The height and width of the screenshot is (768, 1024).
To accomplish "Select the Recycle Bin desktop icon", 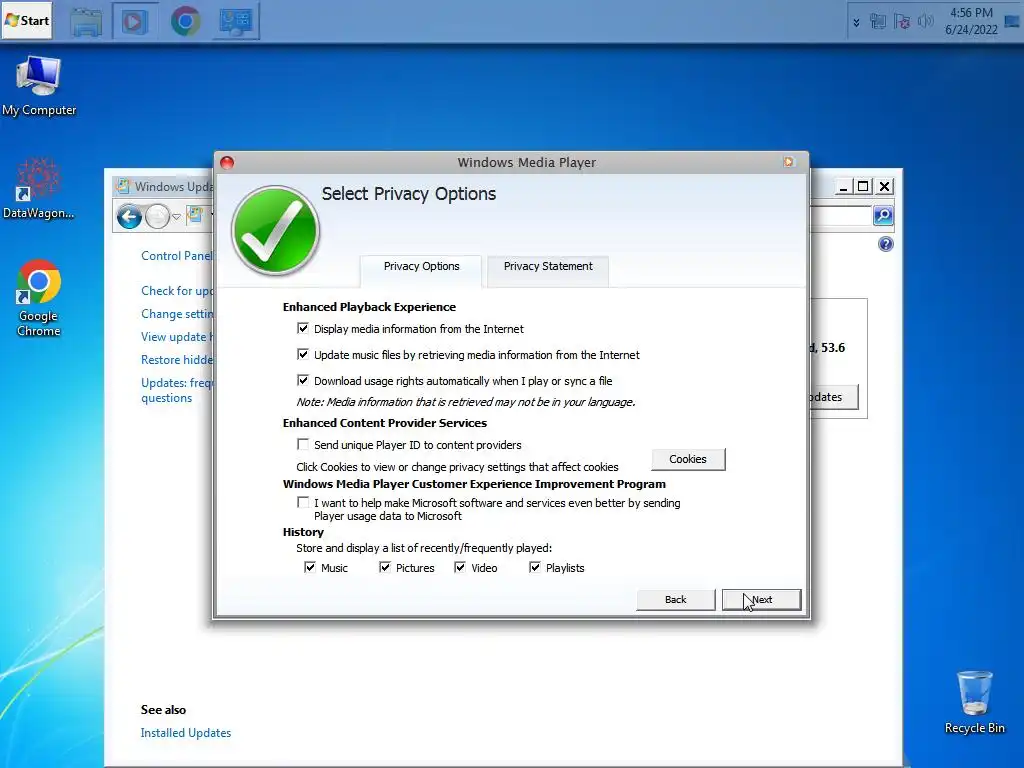I will (x=974, y=702).
